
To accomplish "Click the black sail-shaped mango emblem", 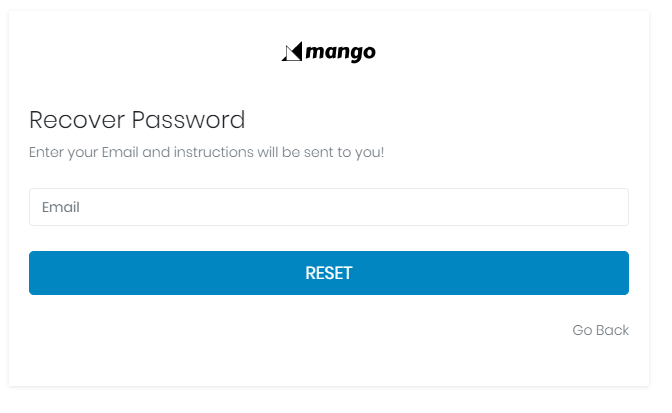I will coord(291,52).
